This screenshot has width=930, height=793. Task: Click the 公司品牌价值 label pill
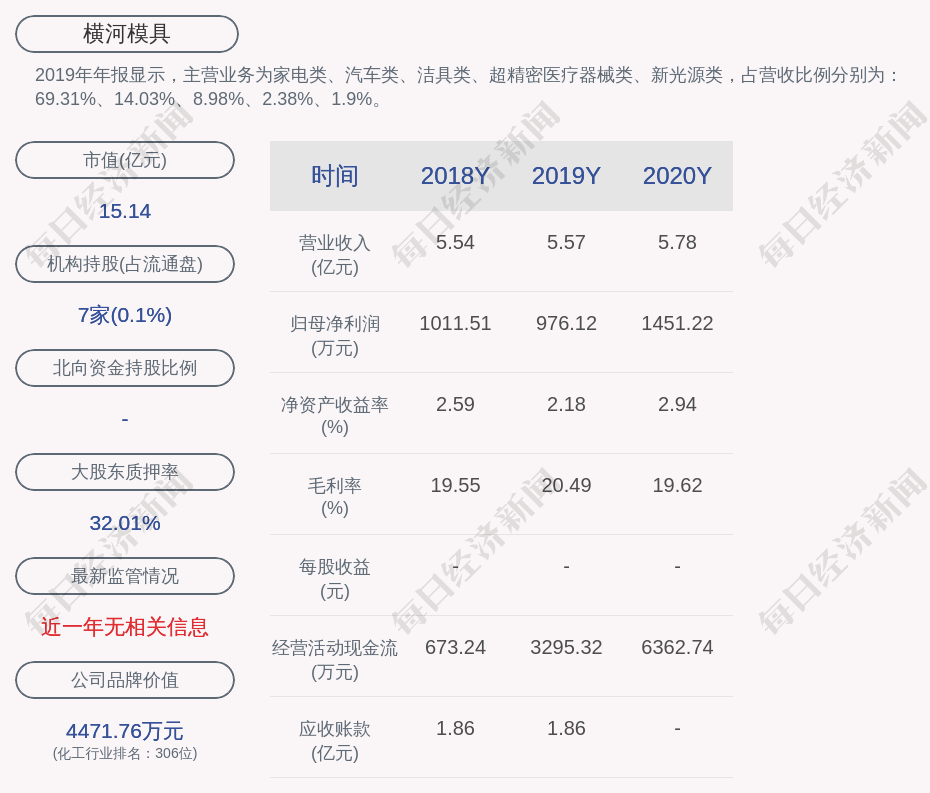pos(125,680)
